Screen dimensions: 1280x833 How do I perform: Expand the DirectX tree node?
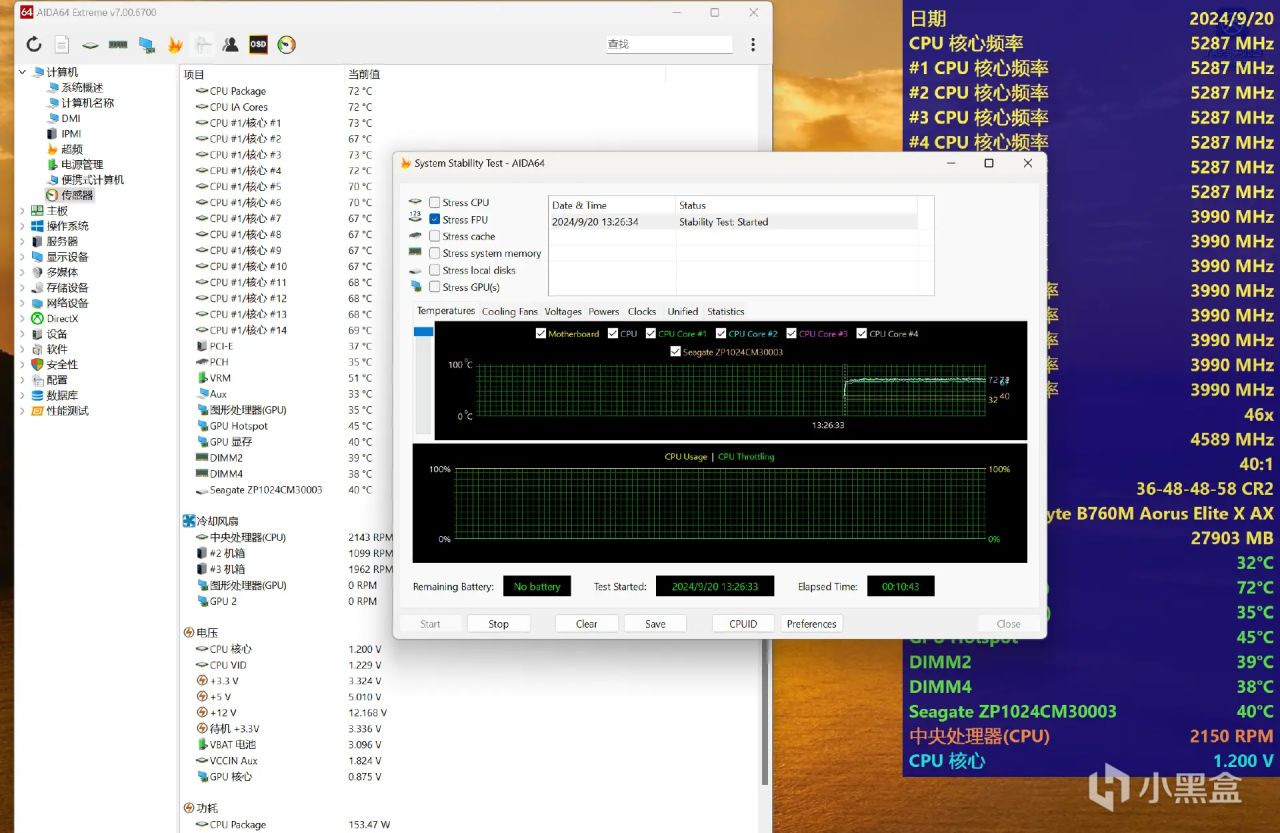[23, 319]
